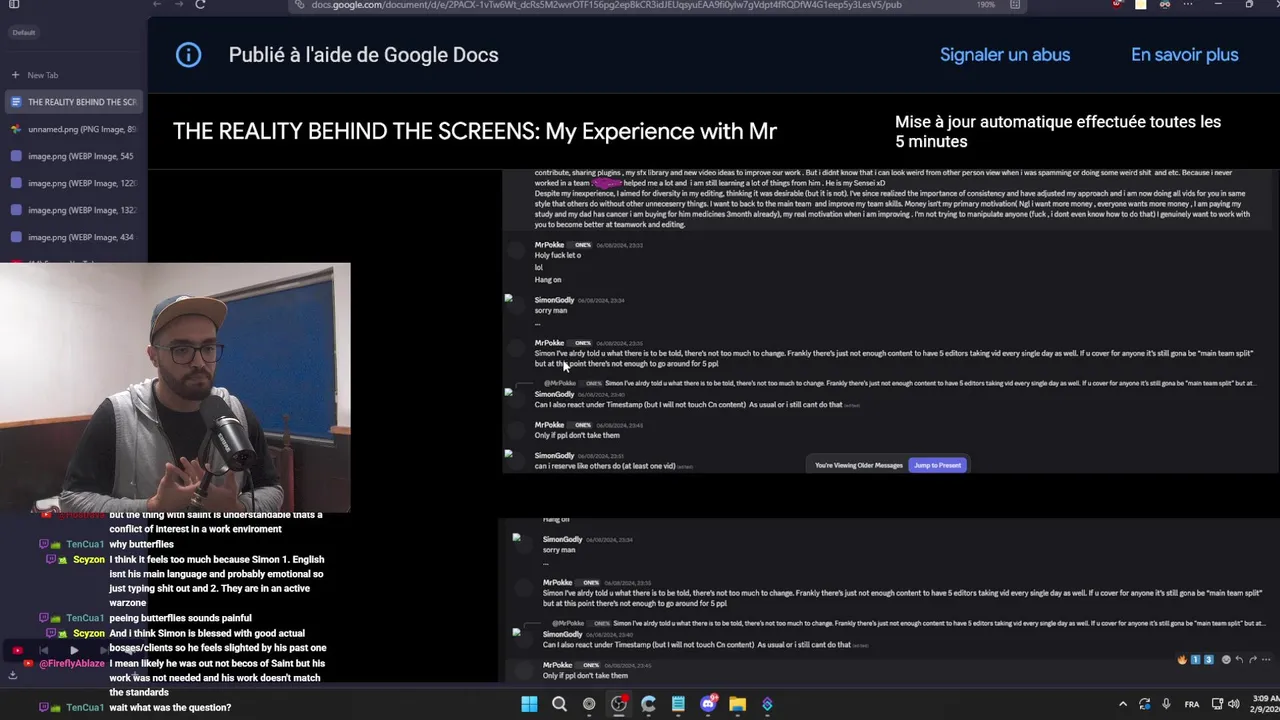Open the 190% zoom level indicator
Image resolution: width=1280 pixels, height=720 pixels.
point(985,5)
